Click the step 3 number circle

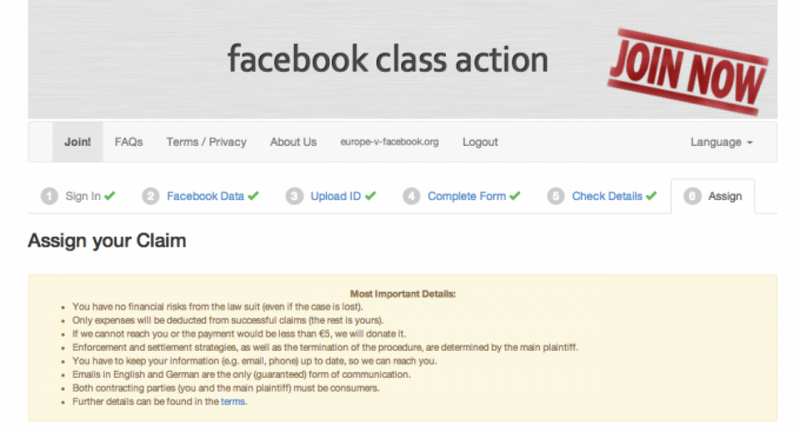(294, 196)
